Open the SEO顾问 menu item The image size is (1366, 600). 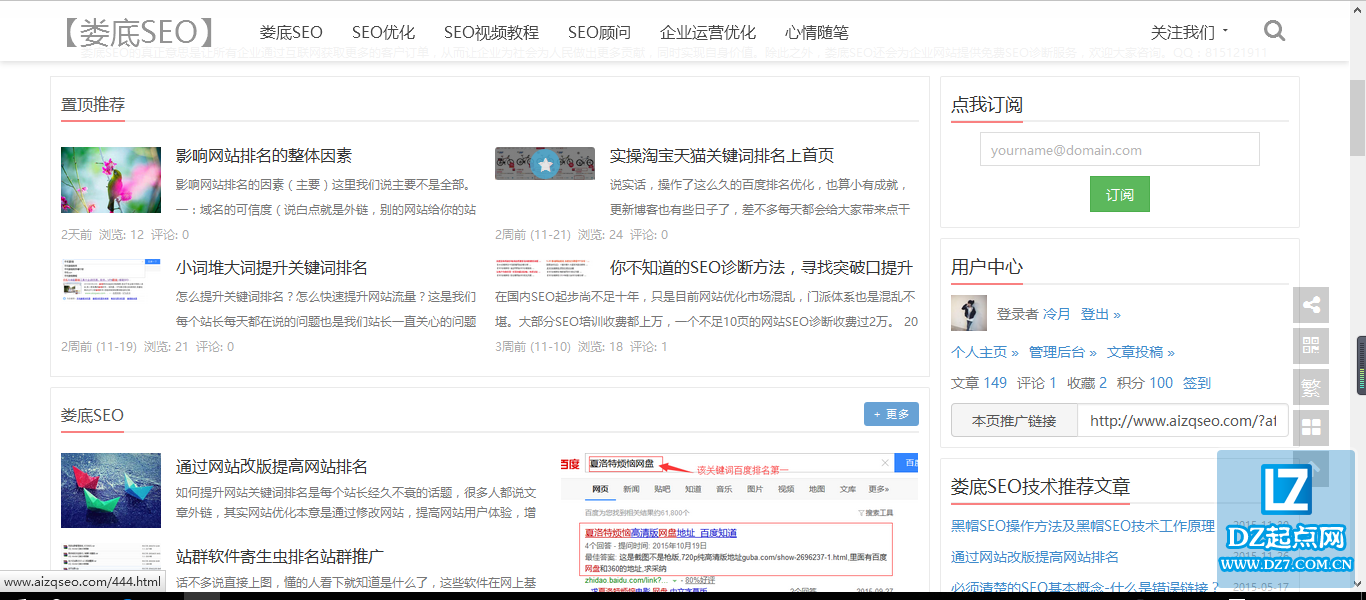pyautogui.click(x=599, y=33)
